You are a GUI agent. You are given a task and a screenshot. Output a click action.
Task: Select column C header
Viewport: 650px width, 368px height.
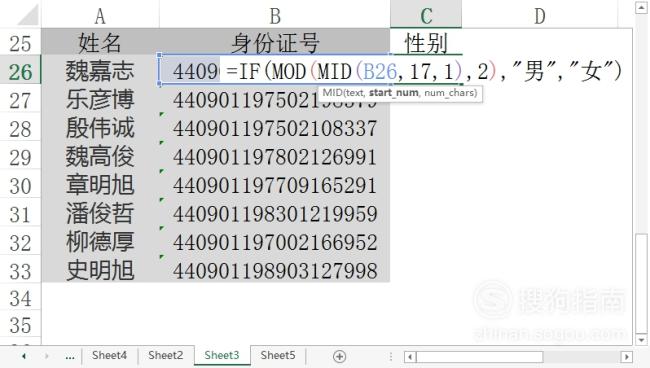(426, 16)
